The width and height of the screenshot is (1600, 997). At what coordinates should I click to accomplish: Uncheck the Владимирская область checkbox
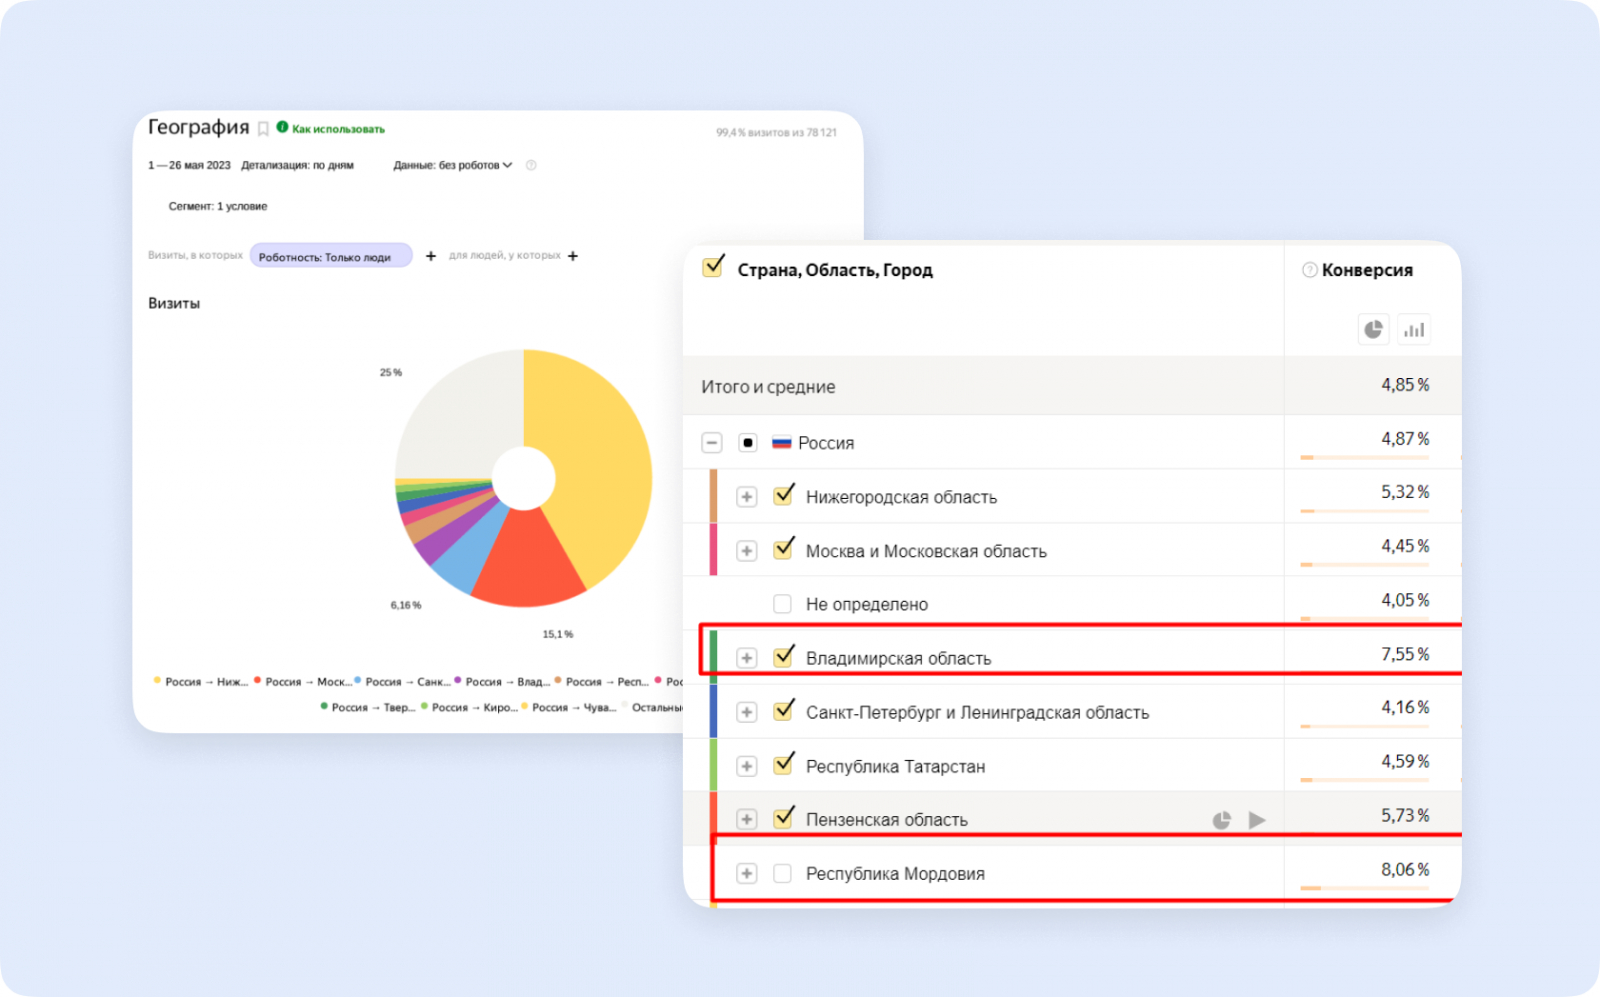(783, 657)
